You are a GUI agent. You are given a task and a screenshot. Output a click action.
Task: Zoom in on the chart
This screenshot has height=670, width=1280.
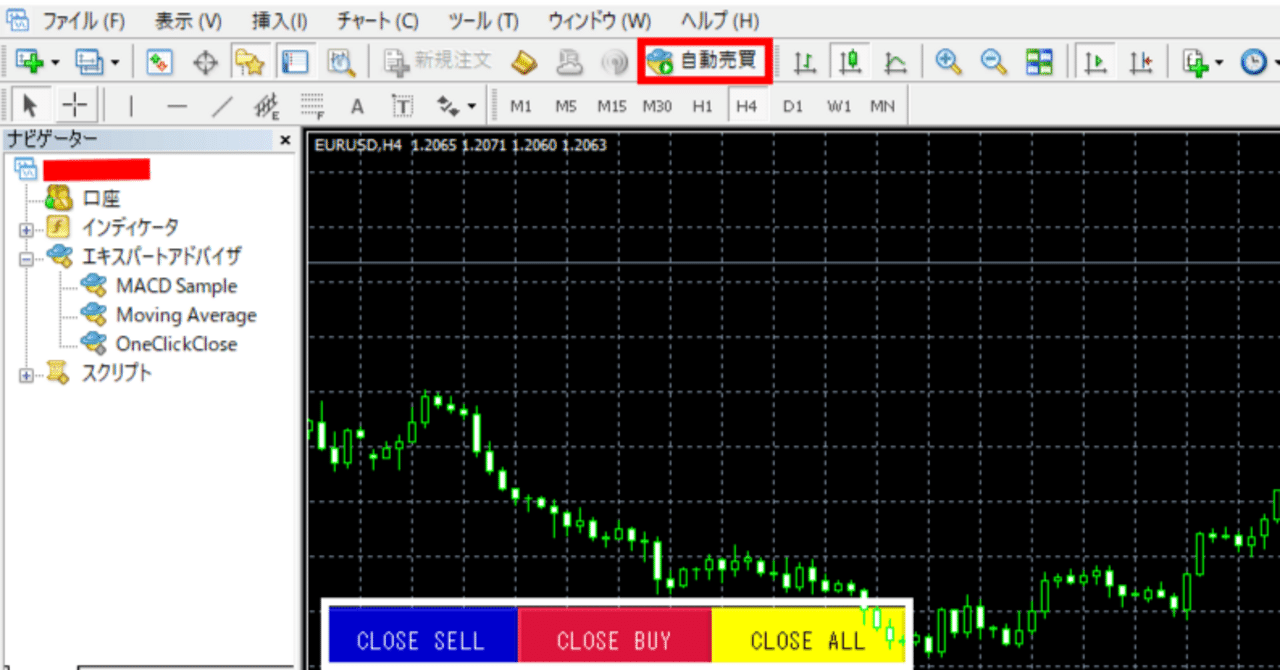(x=947, y=62)
